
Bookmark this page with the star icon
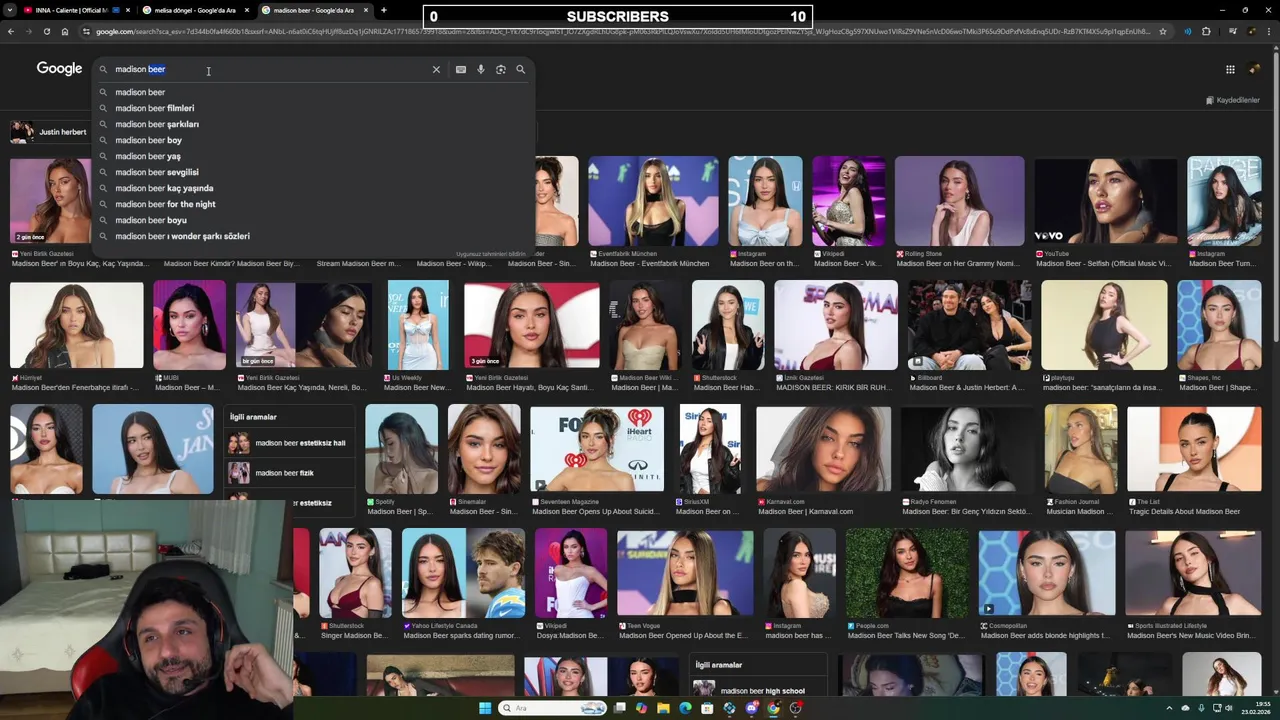1163,31
